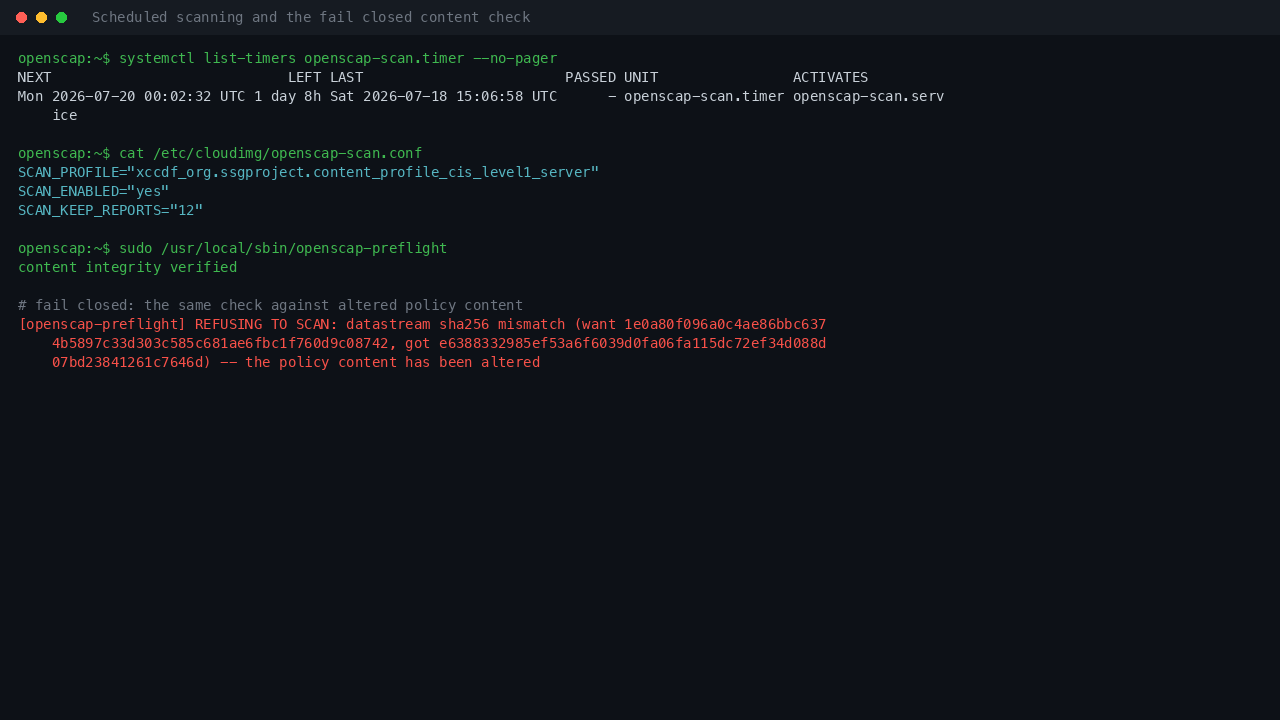1280x720 pixels.
Task: Click the LEFT column header
Action: click(x=304, y=77)
